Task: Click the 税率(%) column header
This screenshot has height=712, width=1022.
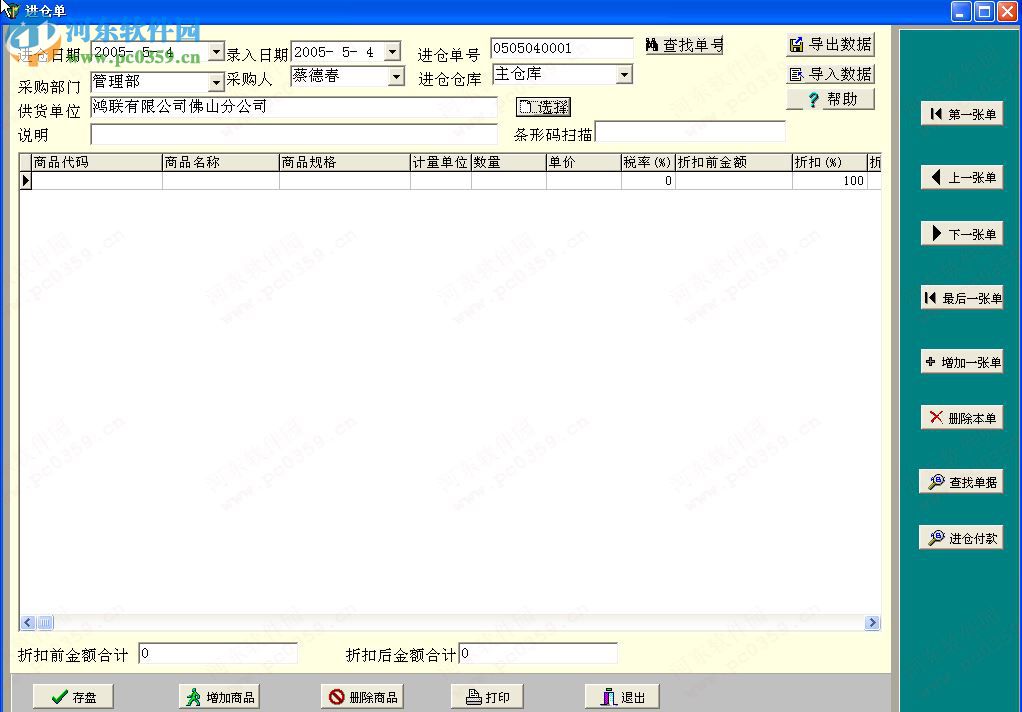Action: 649,162
